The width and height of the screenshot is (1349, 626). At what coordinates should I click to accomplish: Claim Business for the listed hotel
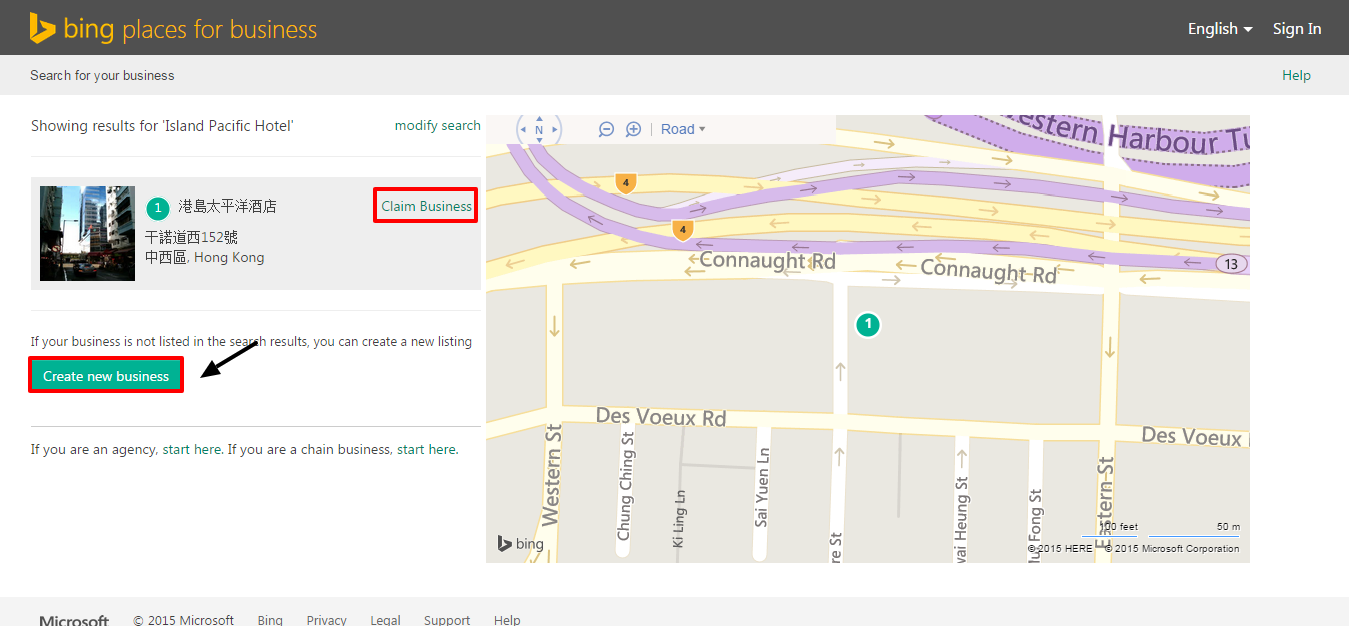[426, 206]
